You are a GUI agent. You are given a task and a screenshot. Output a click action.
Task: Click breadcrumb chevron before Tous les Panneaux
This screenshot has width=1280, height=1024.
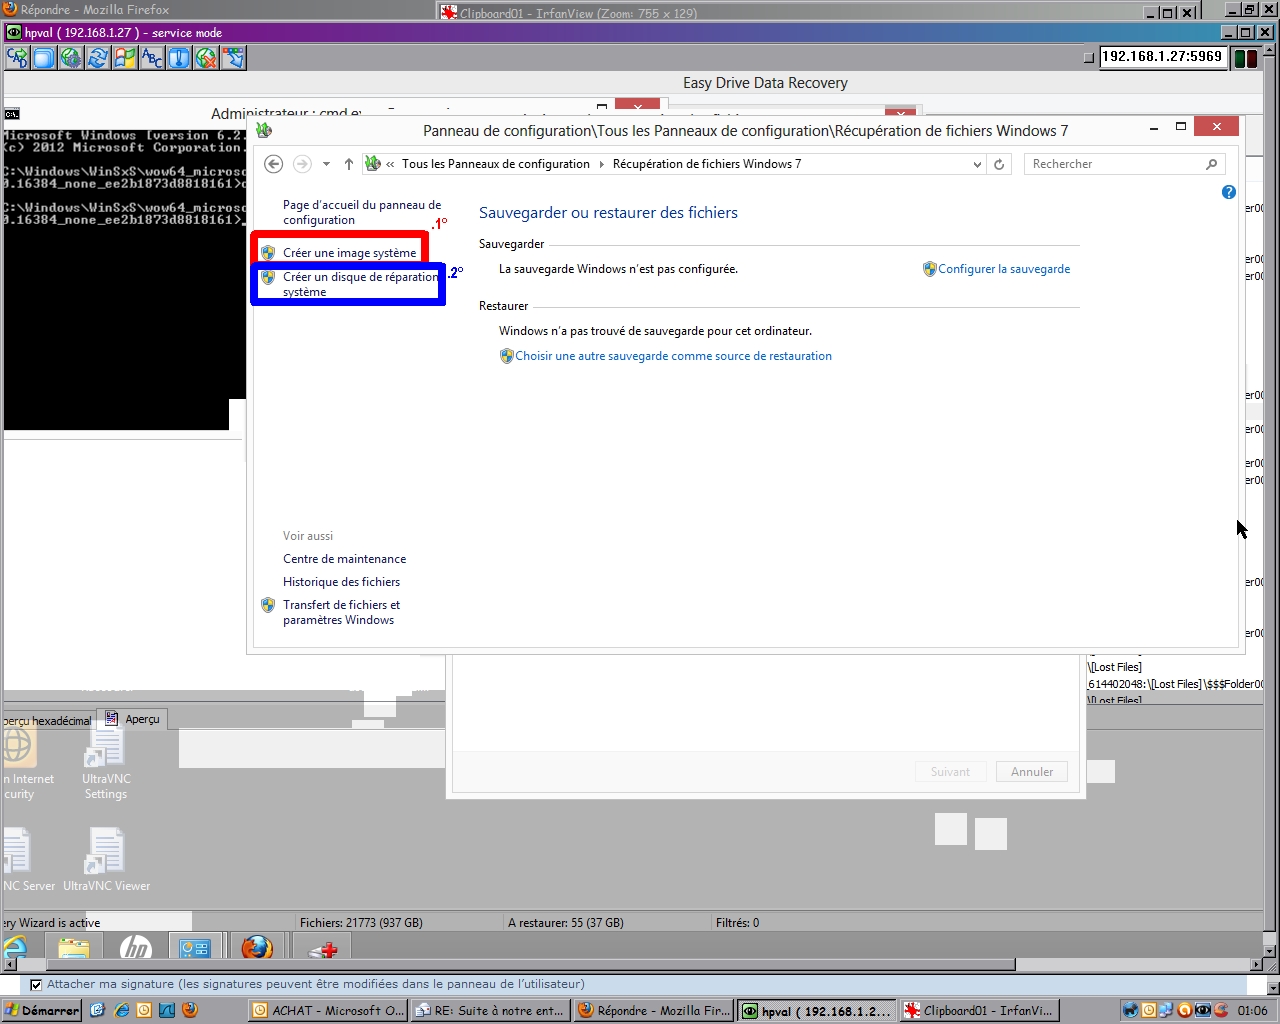(x=390, y=164)
